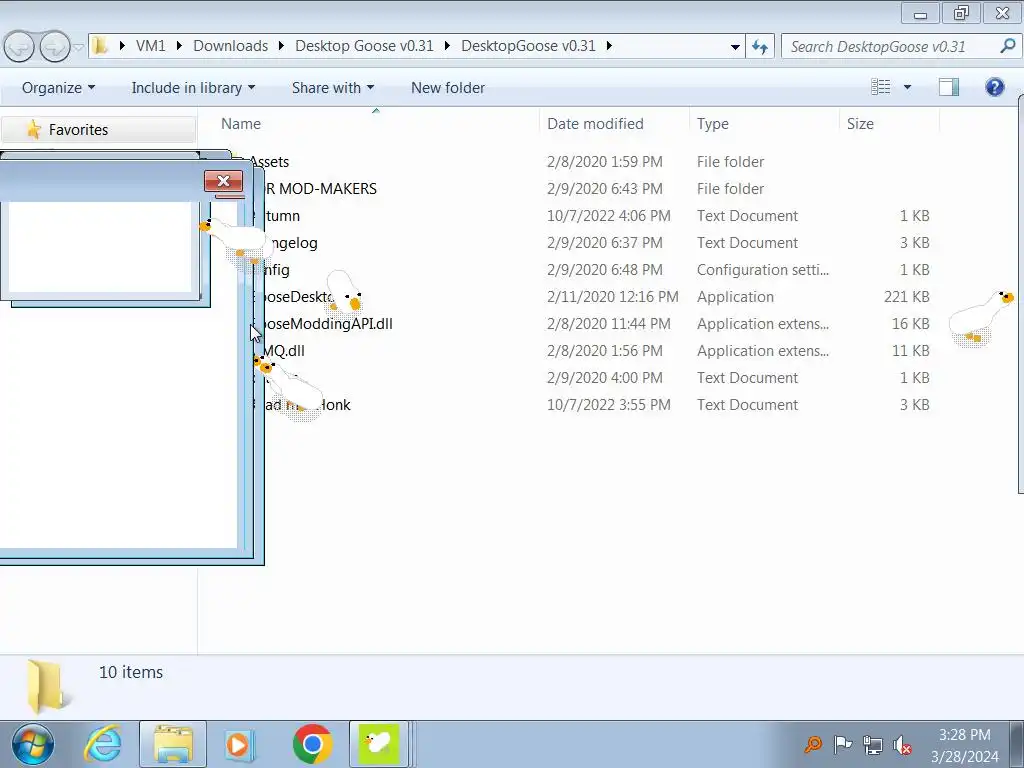The height and width of the screenshot is (768, 1024).
Task: Click DesktopGoose v0.31 final breadcrumb segment
Action: [x=528, y=46]
